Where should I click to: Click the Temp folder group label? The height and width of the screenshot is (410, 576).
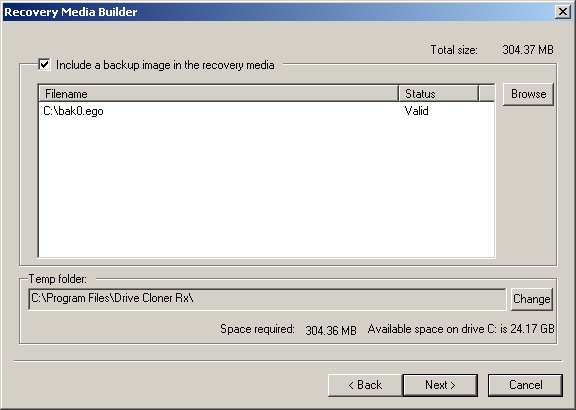point(58,279)
